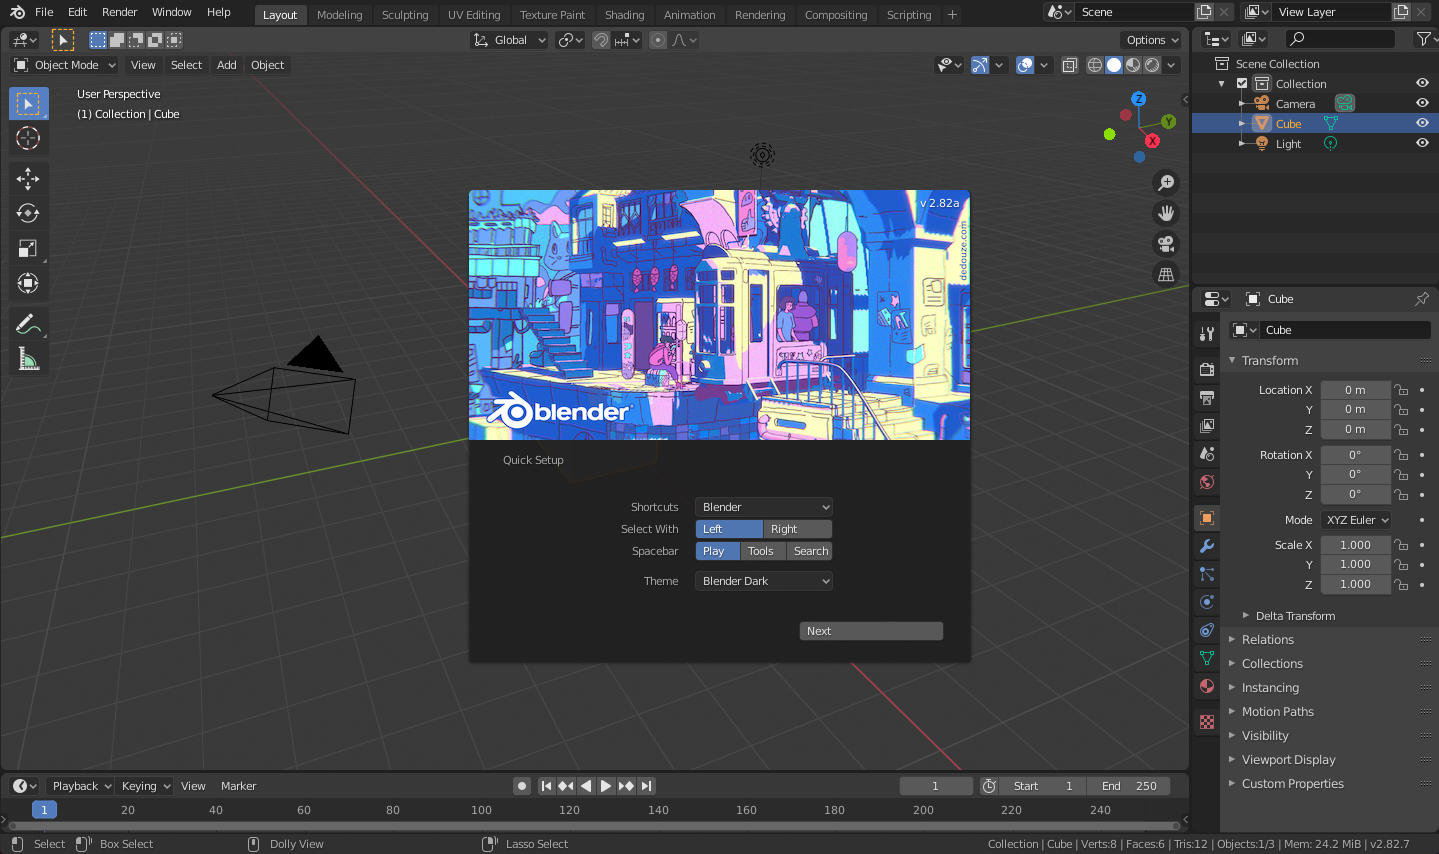Select the Scale tool in the toolbar
This screenshot has height=854, width=1439.
point(28,247)
